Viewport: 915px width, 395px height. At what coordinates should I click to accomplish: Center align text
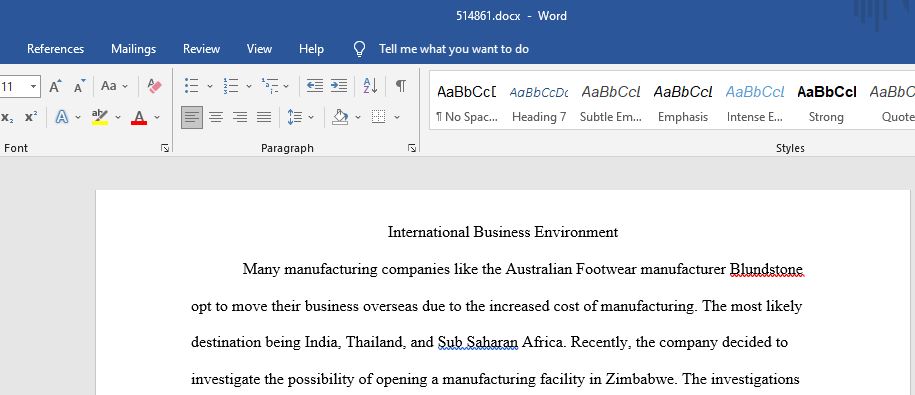pos(216,117)
